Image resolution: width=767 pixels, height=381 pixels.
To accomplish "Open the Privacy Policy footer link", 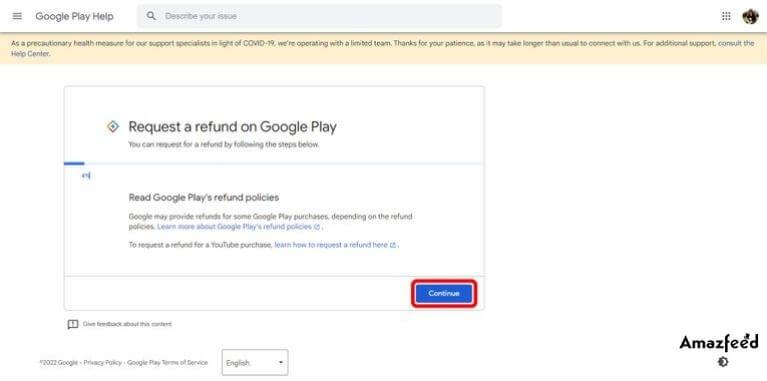I will (103, 362).
